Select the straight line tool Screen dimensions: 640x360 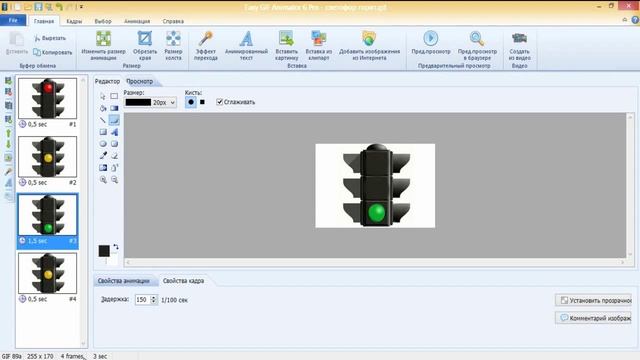(x=103, y=120)
